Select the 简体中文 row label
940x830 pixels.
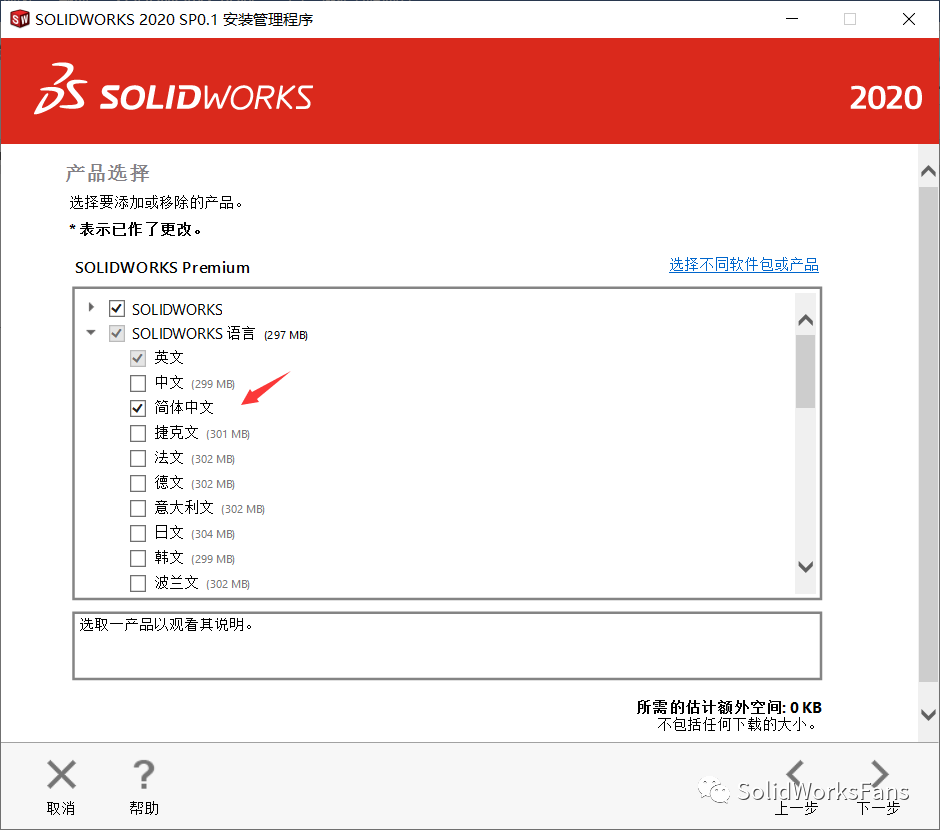(x=184, y=408)
